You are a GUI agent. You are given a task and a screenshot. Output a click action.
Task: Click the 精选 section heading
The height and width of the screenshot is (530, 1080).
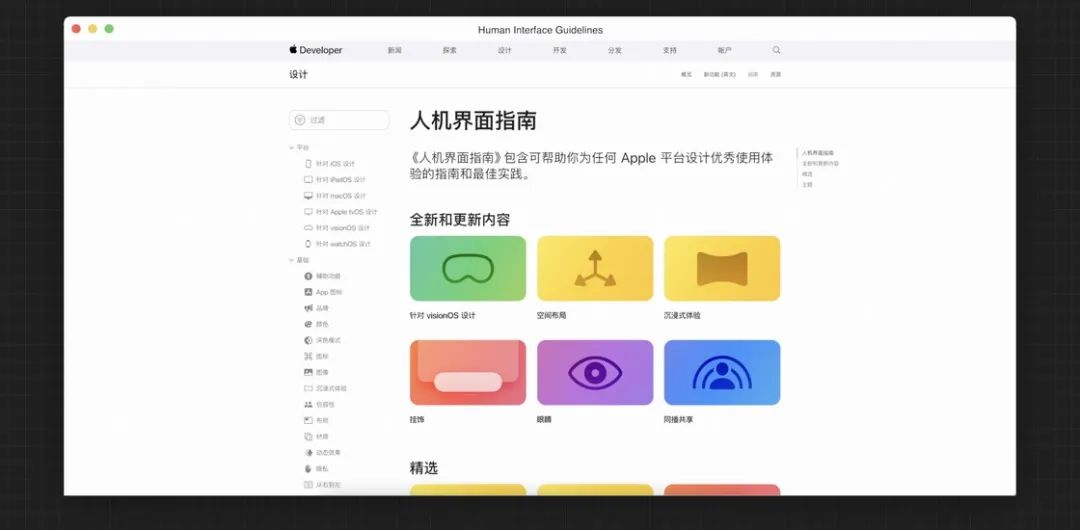tap(424, 468)
